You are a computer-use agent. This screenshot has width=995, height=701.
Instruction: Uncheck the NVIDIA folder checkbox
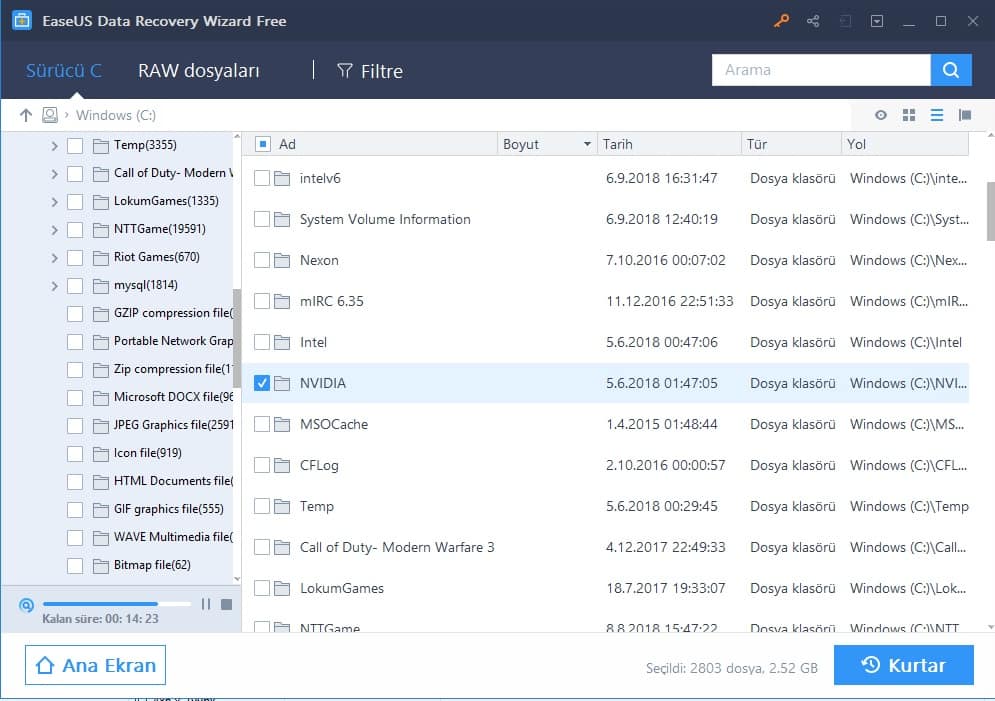click(262, 383)
